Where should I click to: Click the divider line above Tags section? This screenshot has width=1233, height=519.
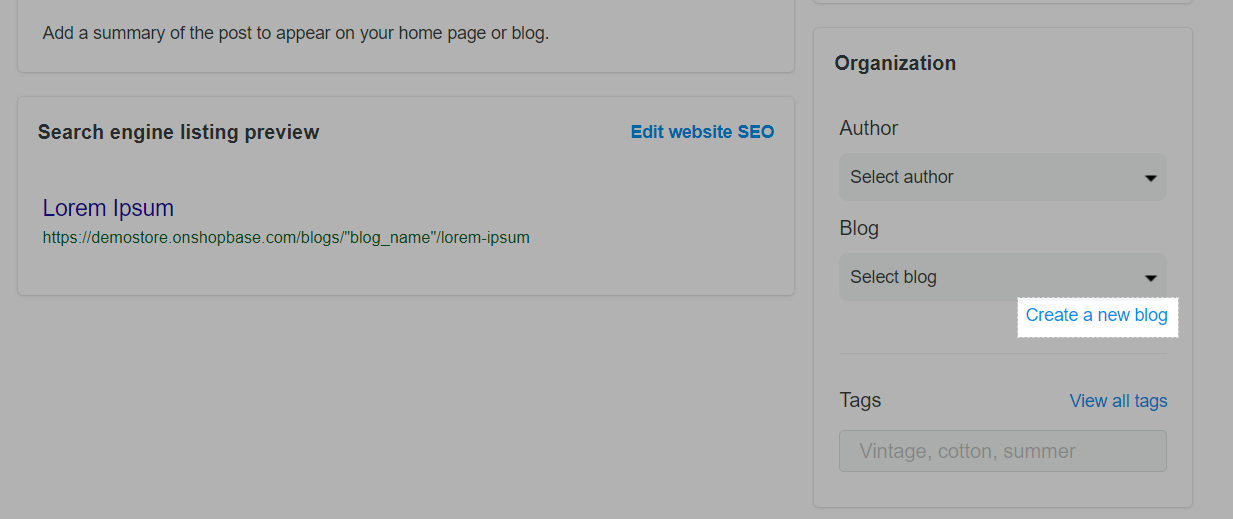[x=1003, y=353]
